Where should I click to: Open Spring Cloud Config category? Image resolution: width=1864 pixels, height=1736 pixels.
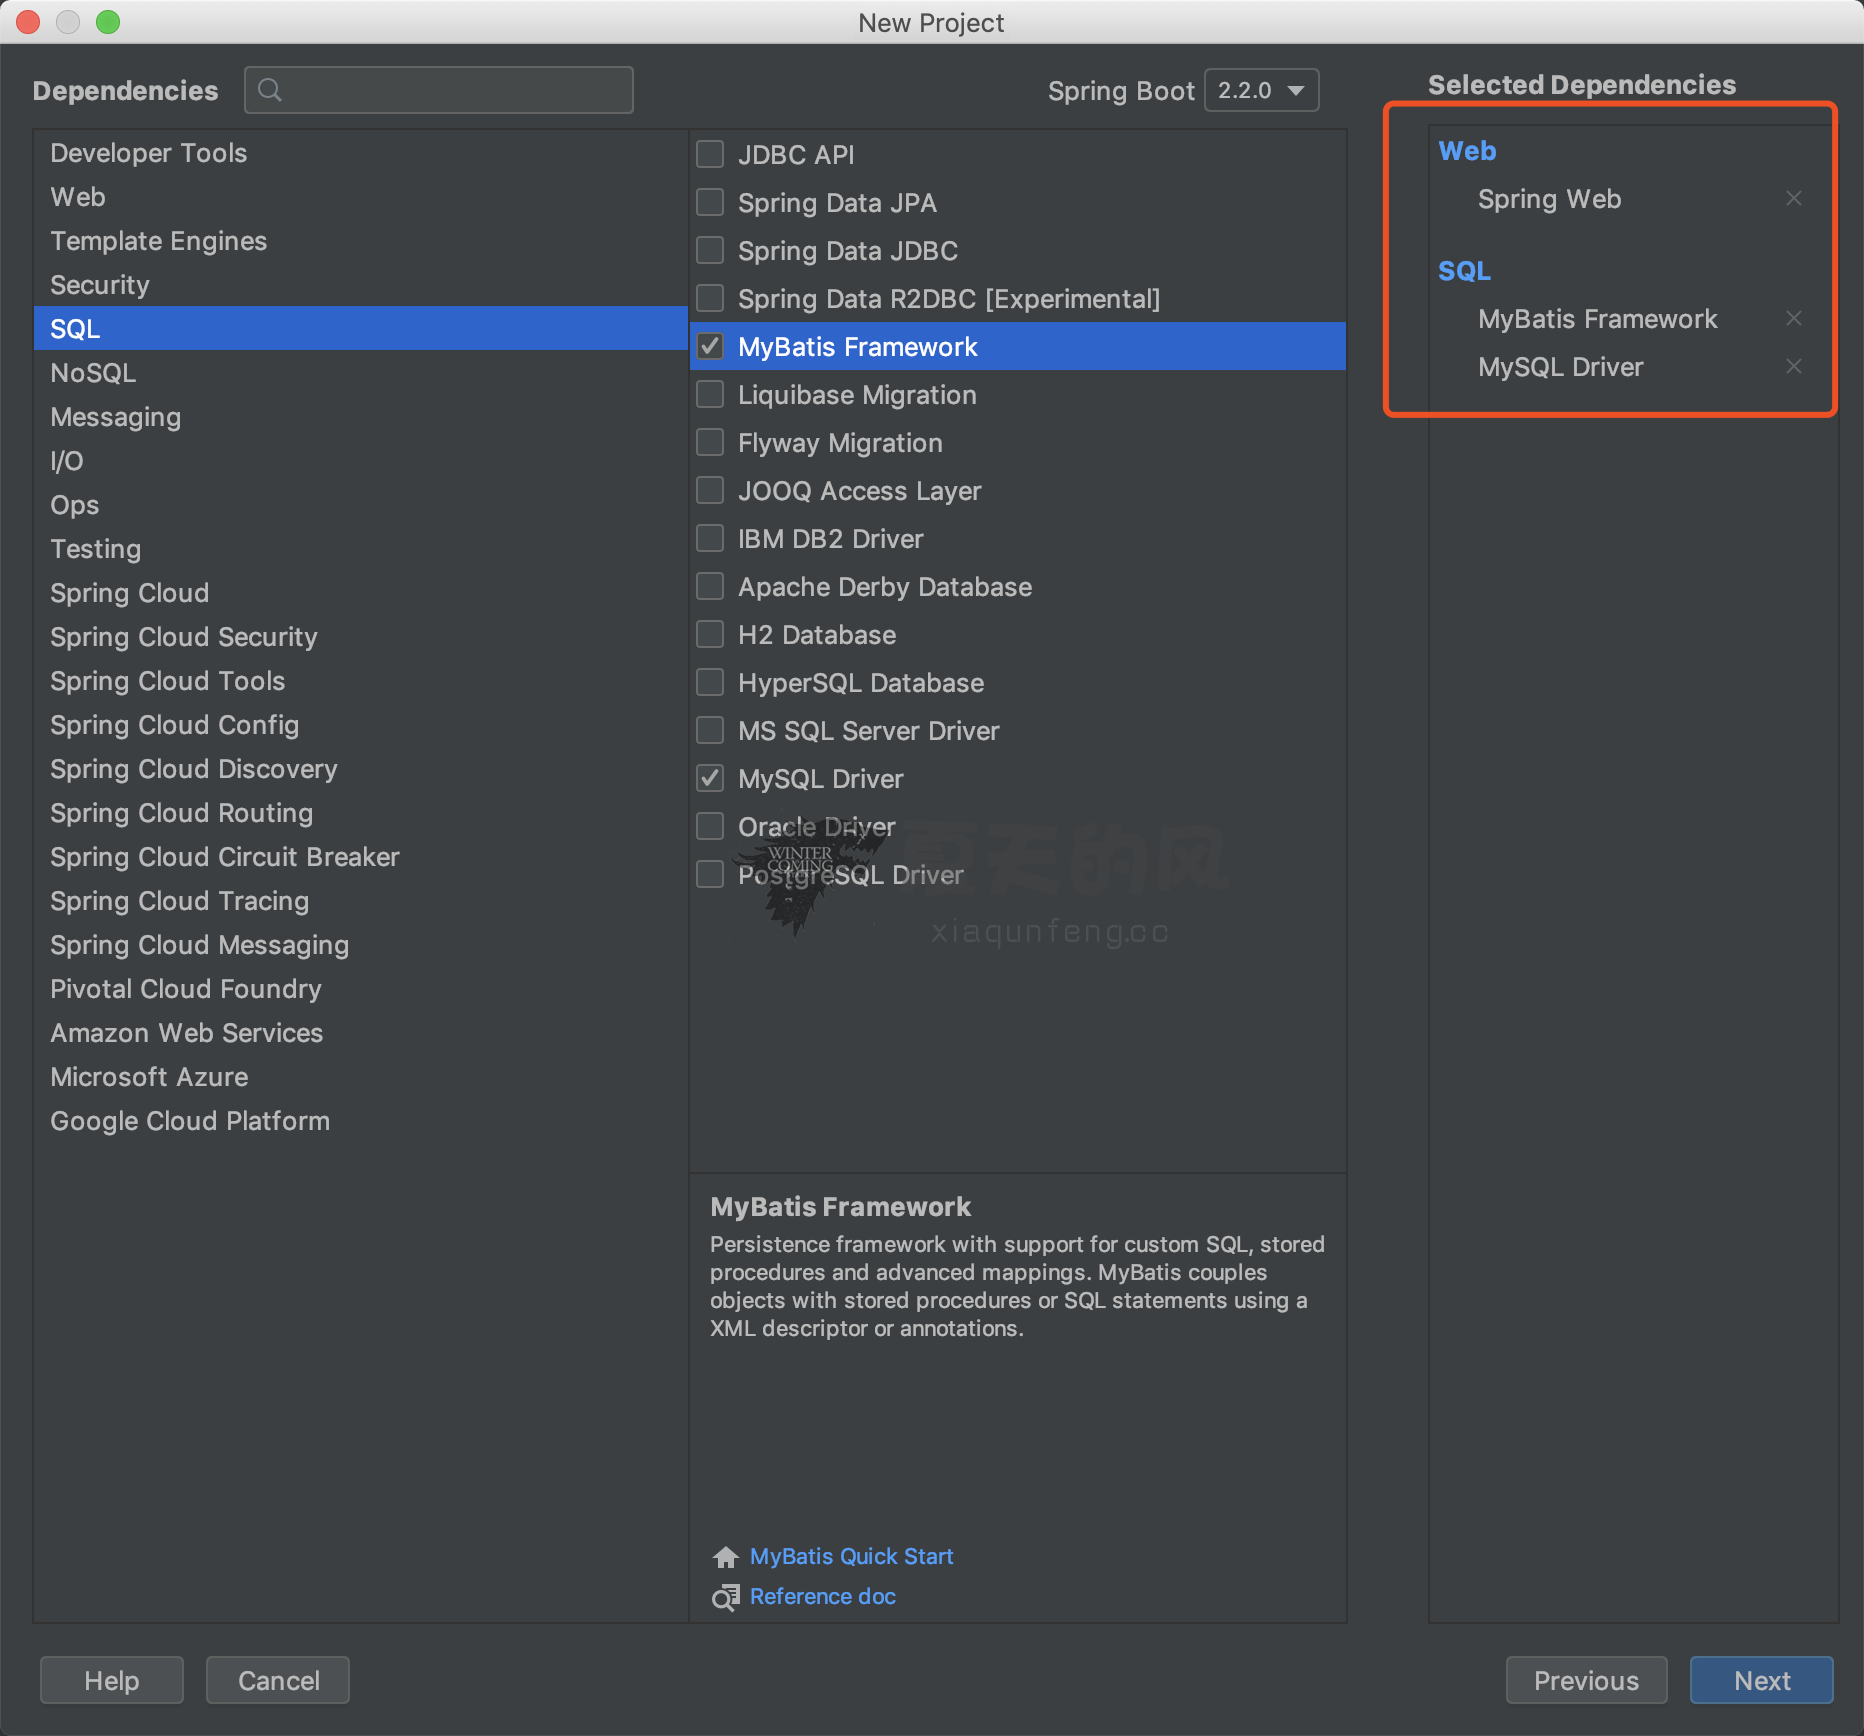[360, 725]
